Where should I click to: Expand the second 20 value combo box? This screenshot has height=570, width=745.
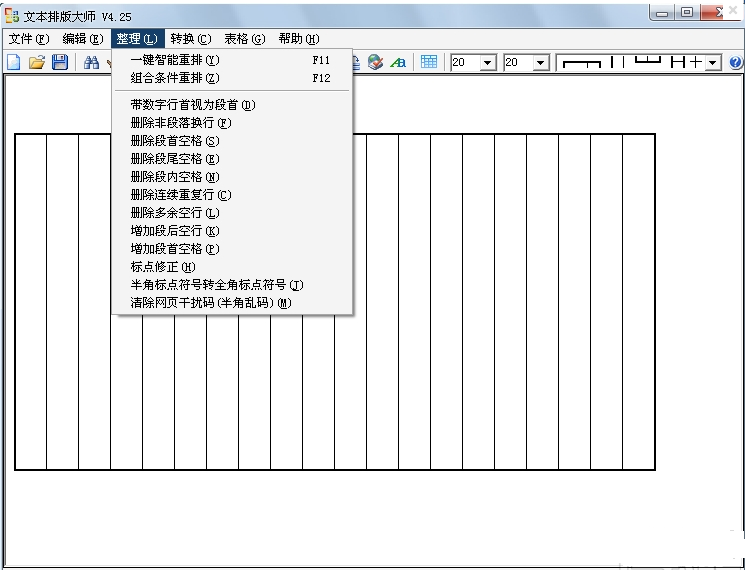[x=540, y=63]
